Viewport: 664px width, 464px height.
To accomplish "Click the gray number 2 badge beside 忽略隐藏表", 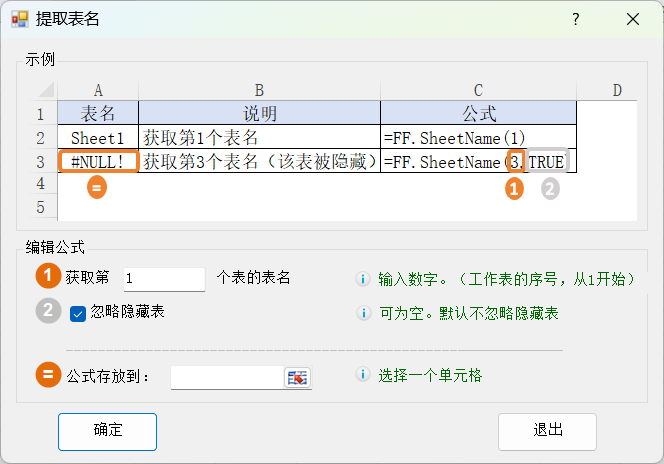I will [49, 312].
